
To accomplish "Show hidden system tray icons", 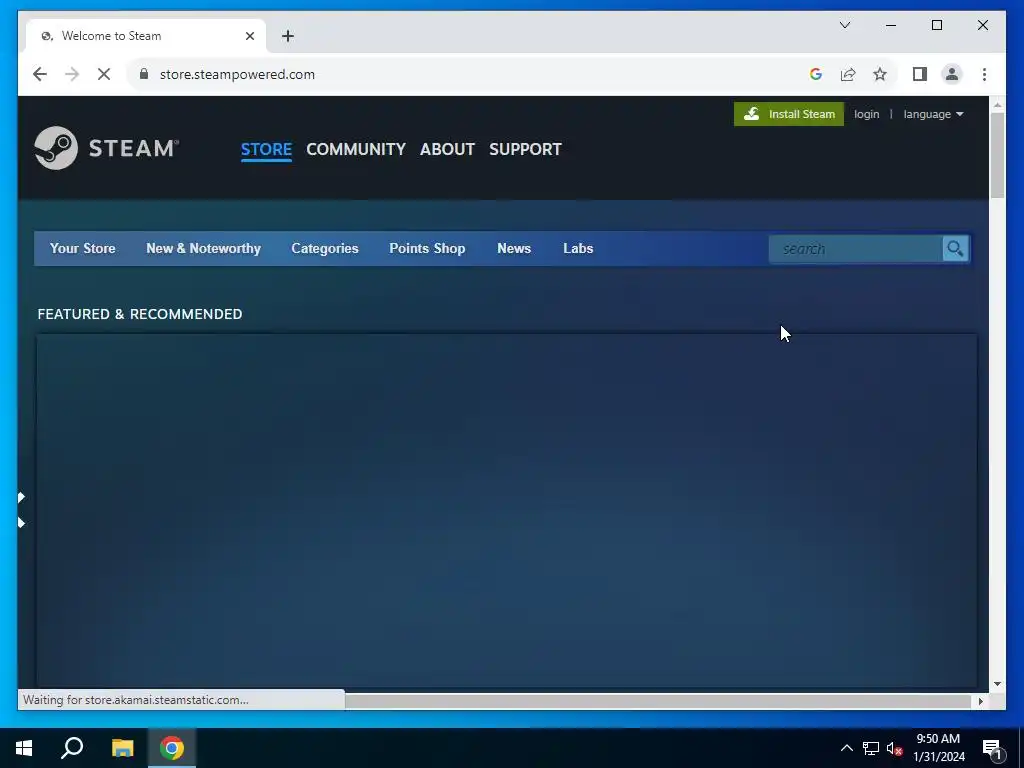I will click(846, 748).
